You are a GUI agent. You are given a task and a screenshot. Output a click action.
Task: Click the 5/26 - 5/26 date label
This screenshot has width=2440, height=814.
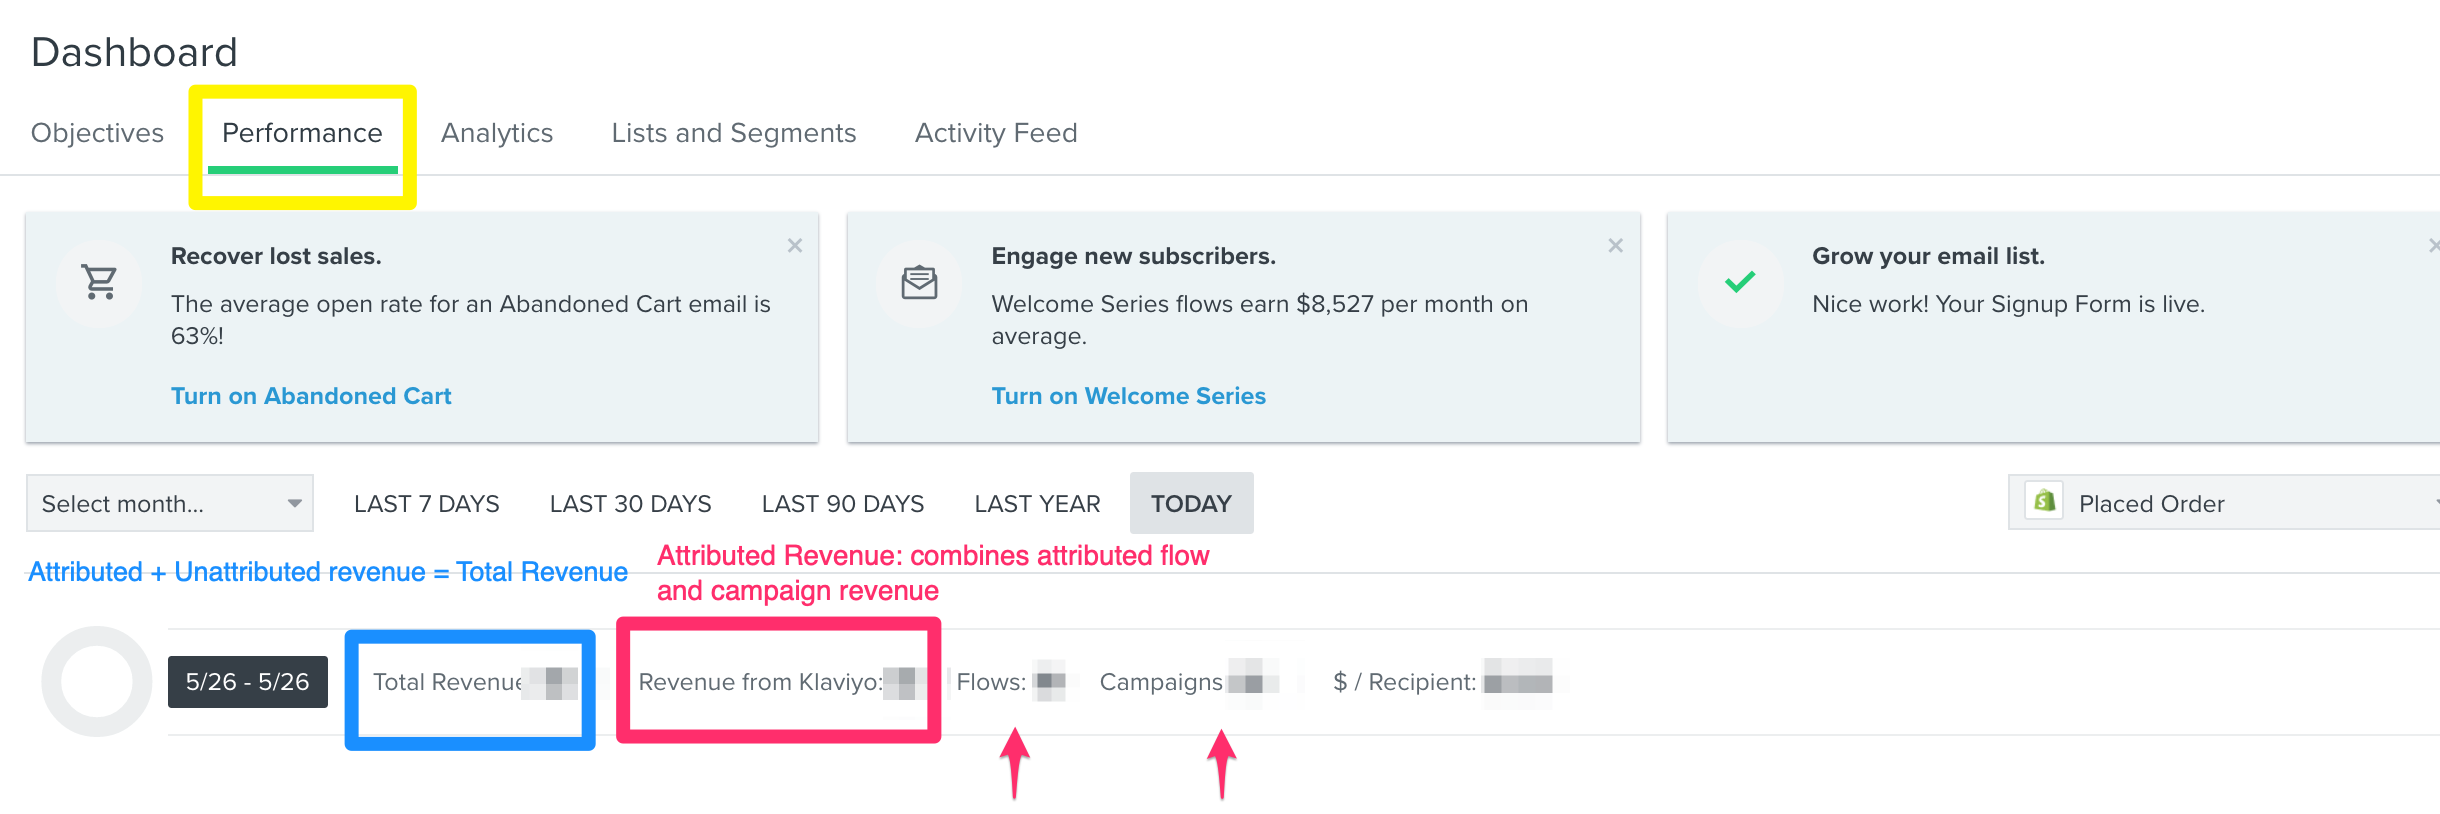coord(248,682)
